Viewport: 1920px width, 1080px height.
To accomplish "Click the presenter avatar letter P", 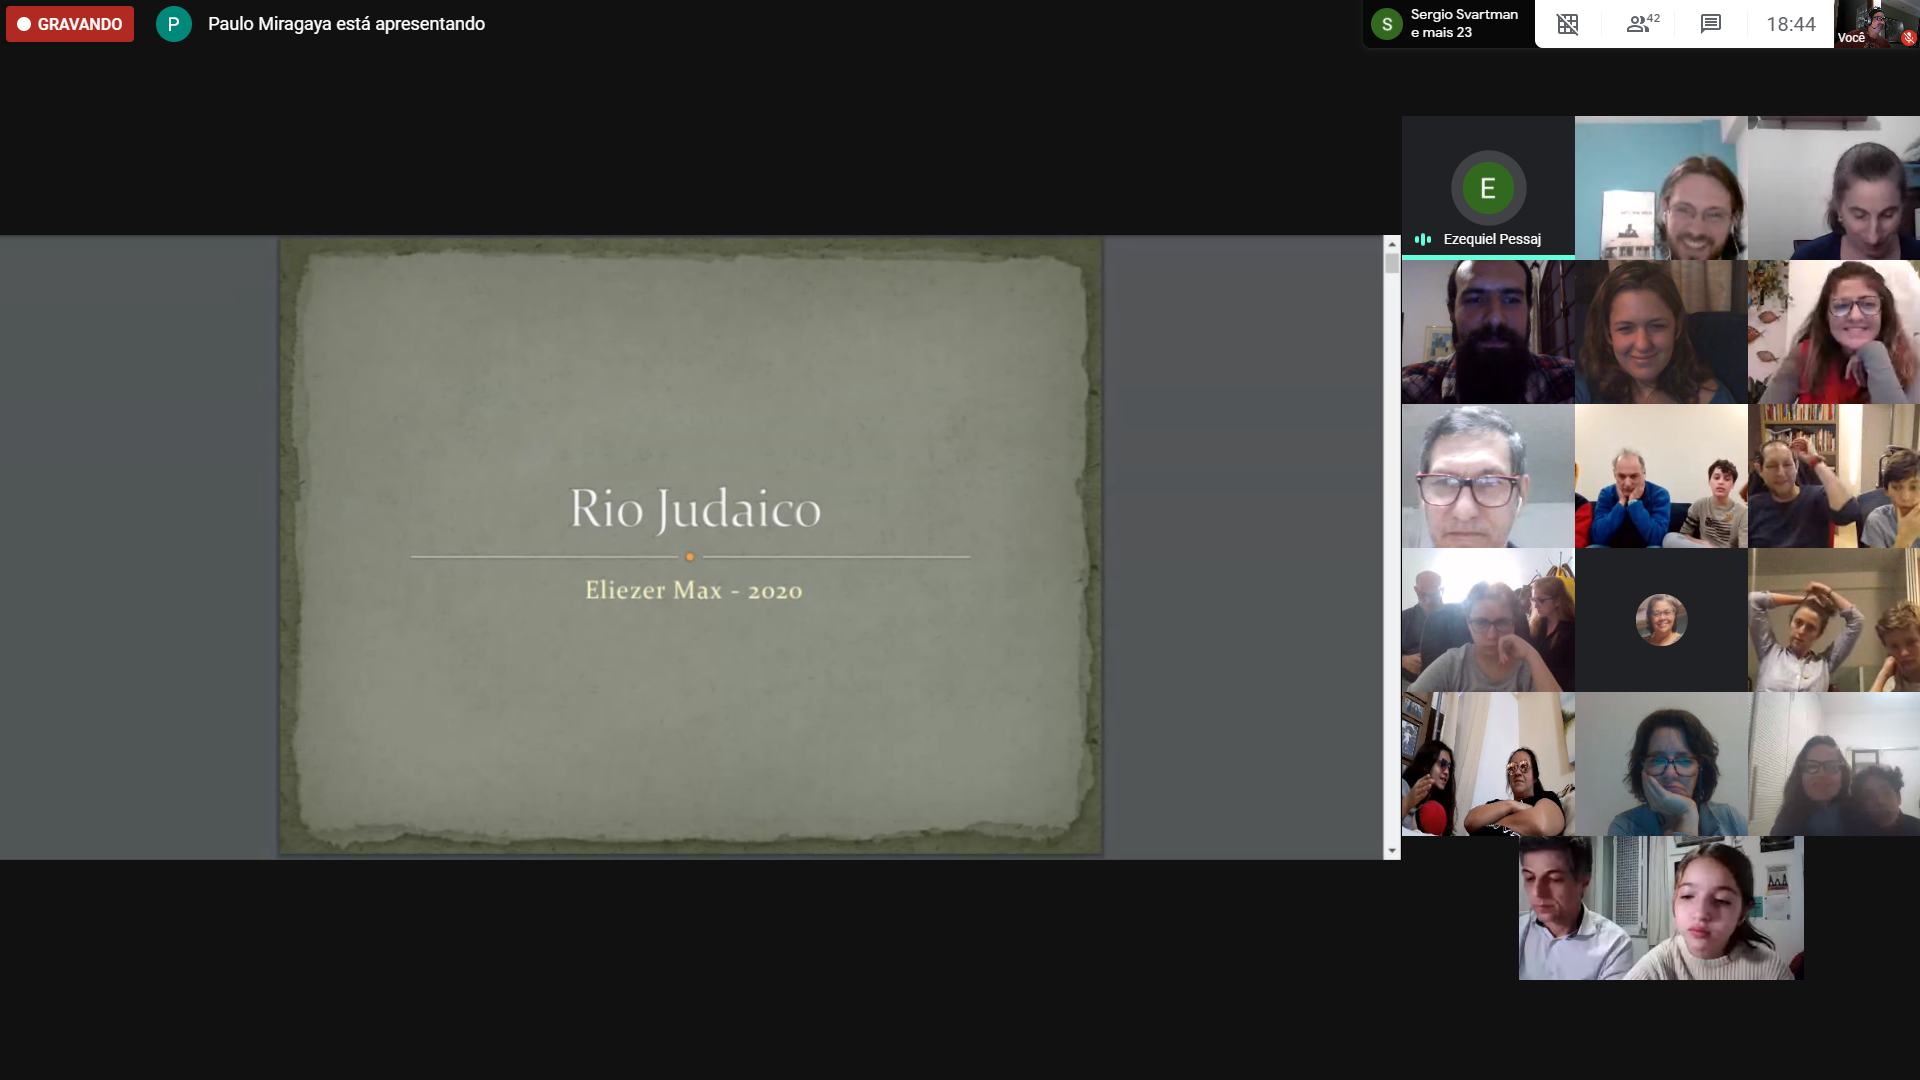I will point(173,24).
